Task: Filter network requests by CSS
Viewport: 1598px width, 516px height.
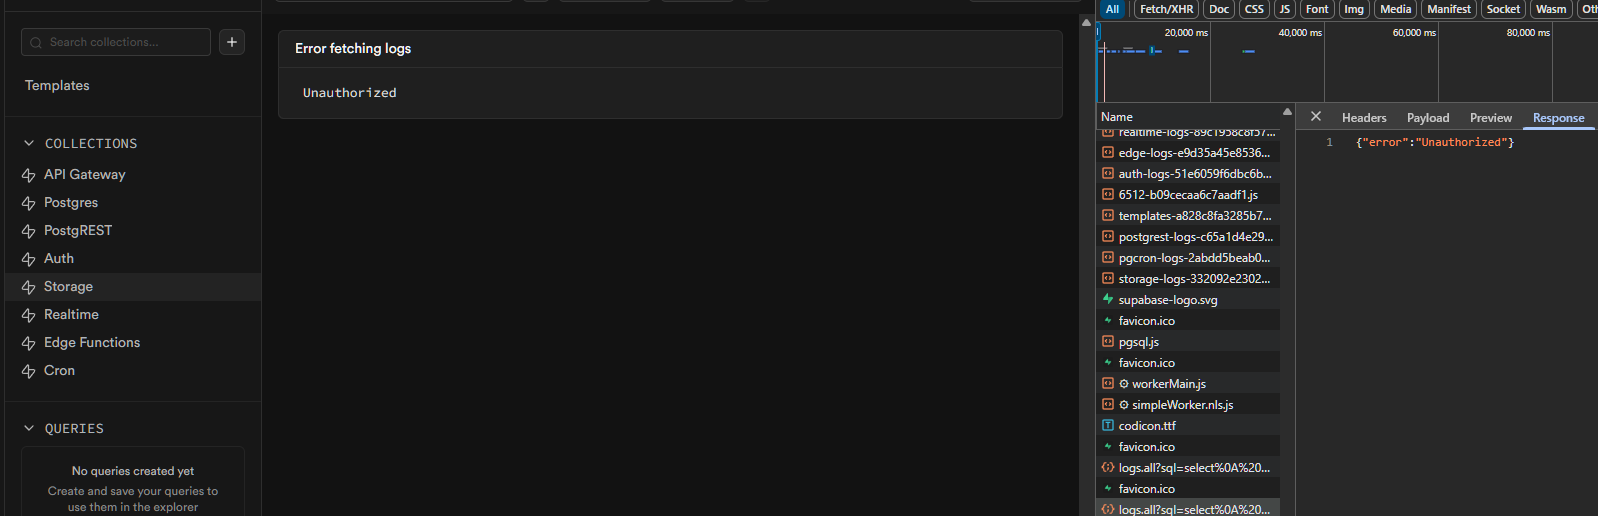Action: click(1254, 9)
